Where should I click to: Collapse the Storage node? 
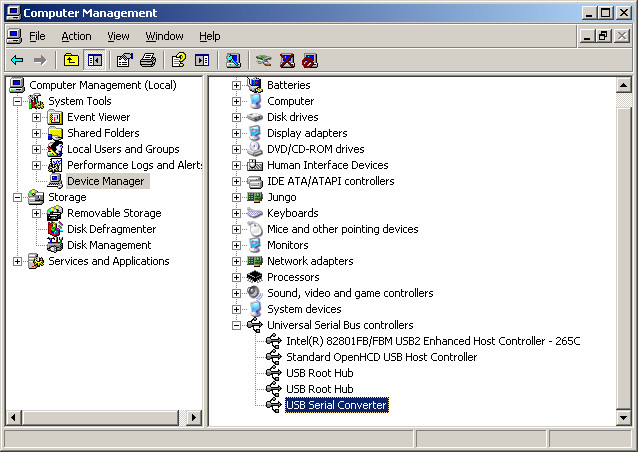click(17, 197)
